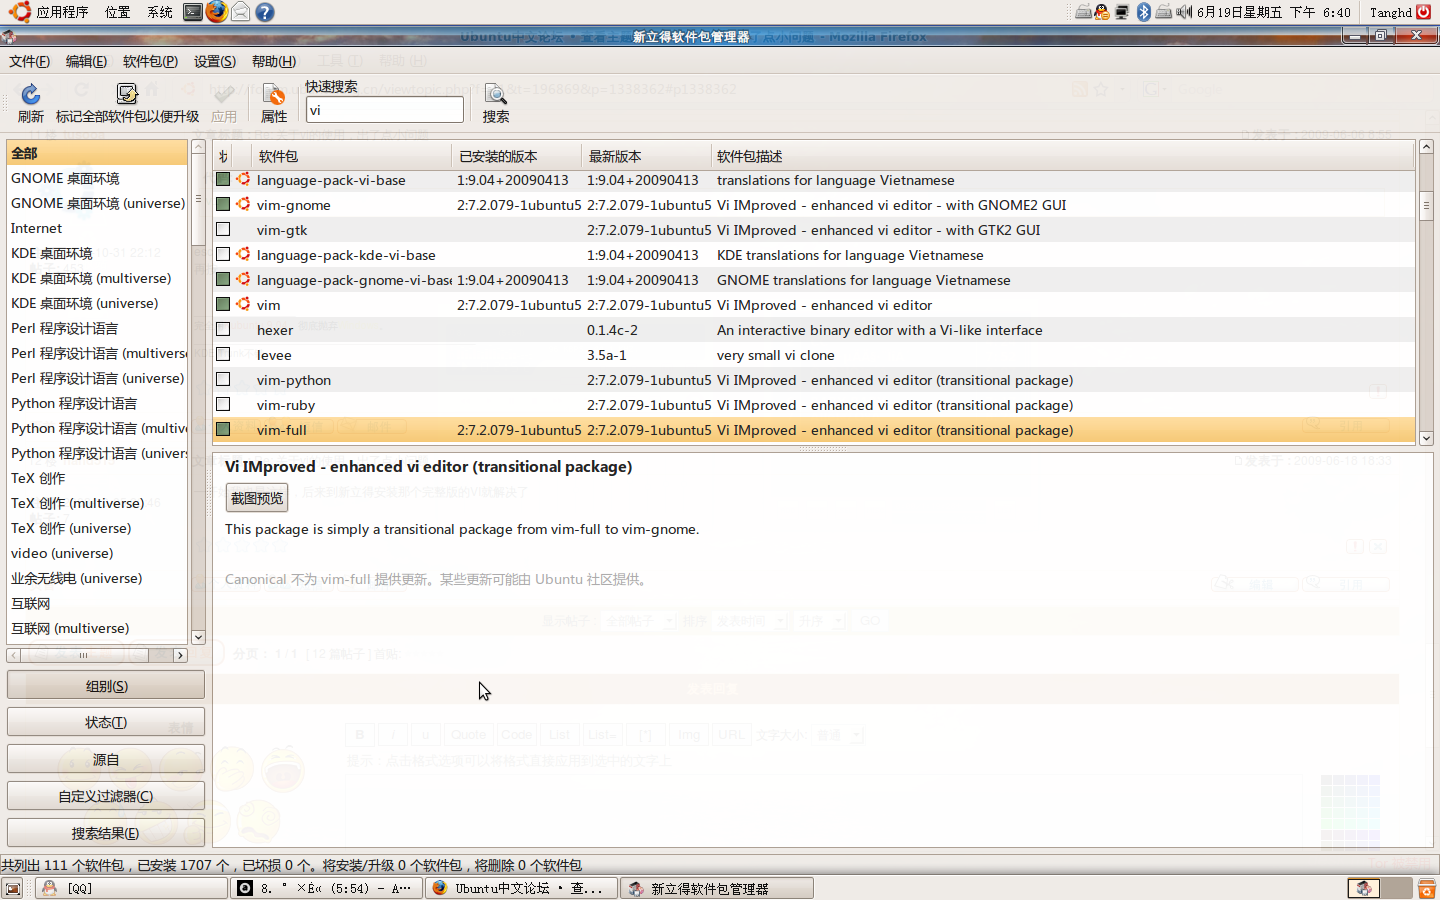
Task: Select the Internet category
Action: pyautogui.click(x=97, y=228)
